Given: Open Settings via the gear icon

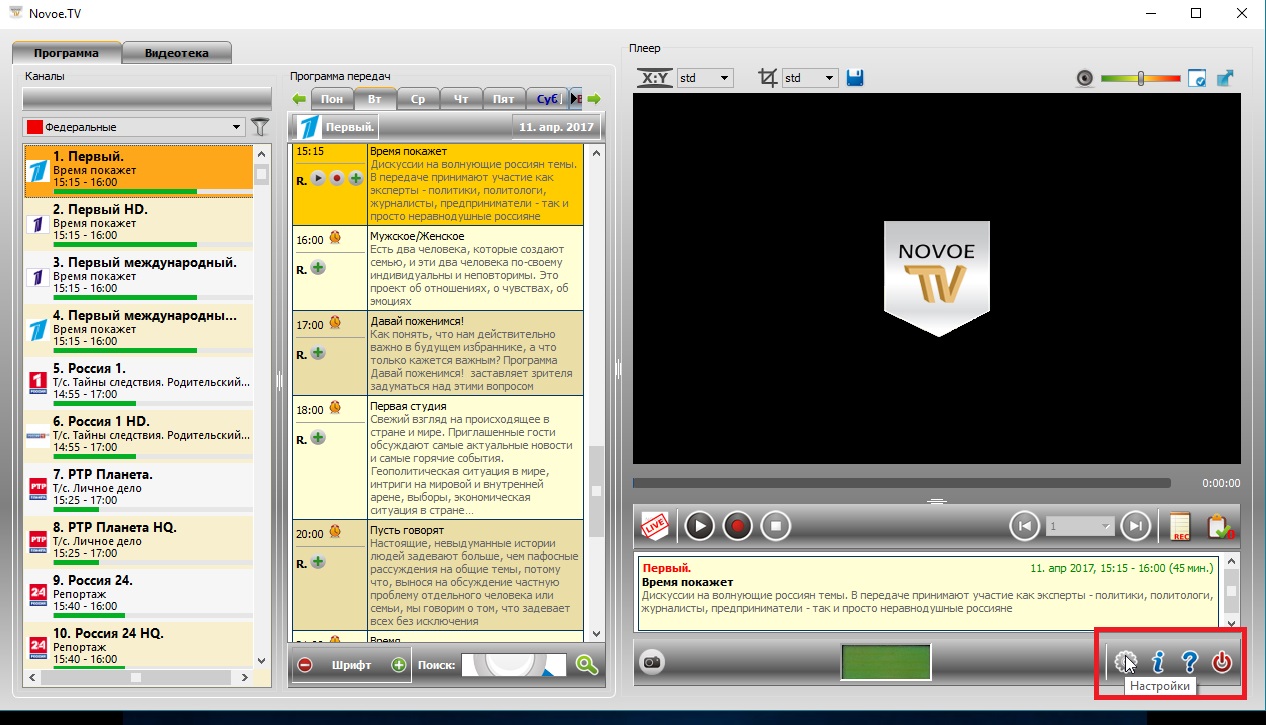Looking at the screenshot, I should (1127, 661).
